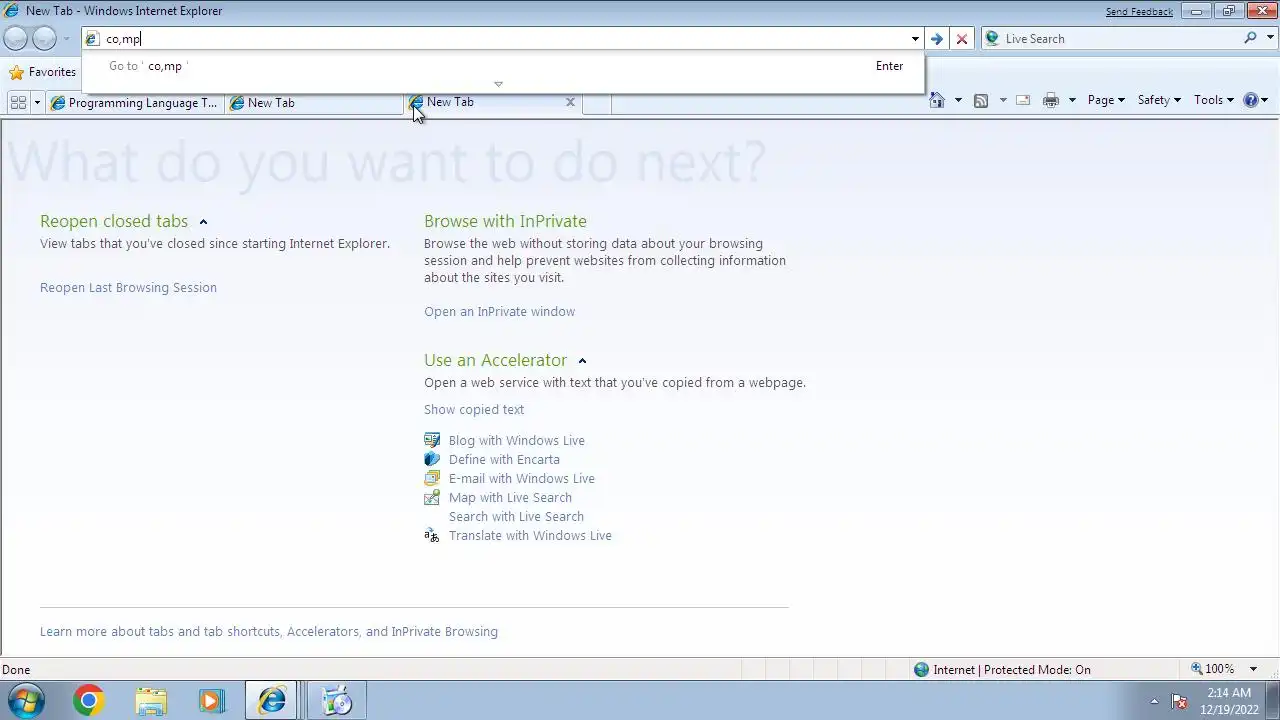
Task: Click the Send Feedback link
Action: (x=1139, y=11)
